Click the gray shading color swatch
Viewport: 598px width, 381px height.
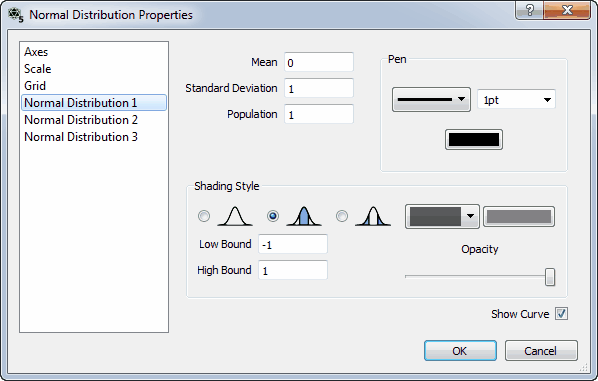519,217
